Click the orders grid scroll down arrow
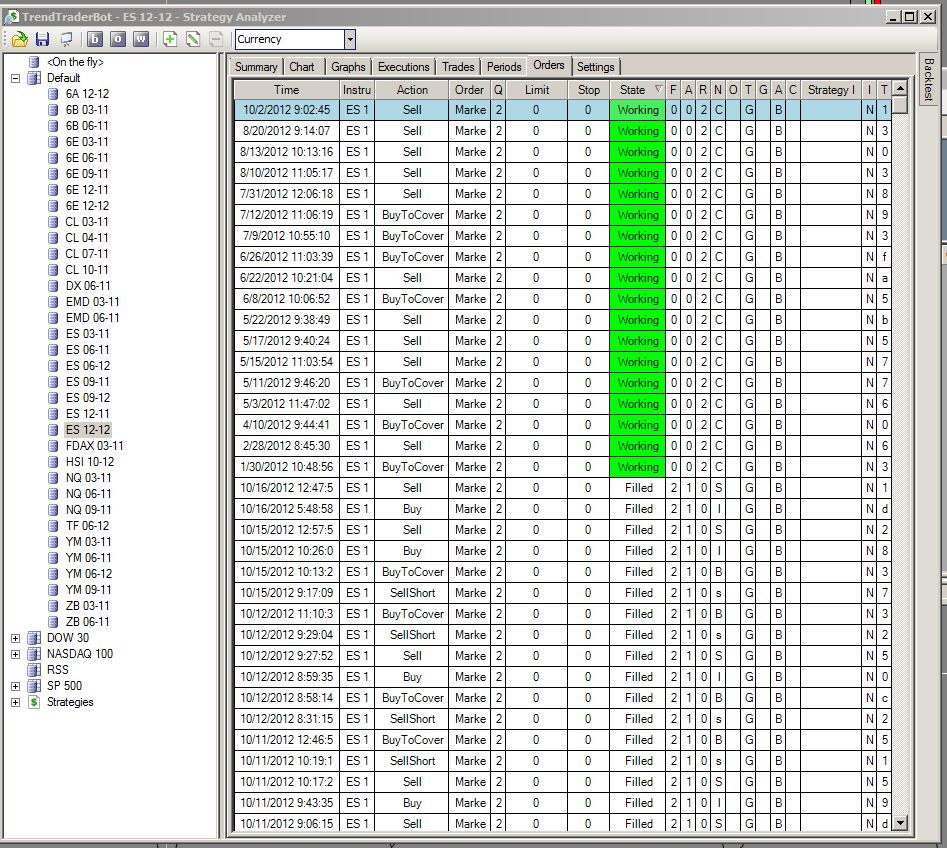Screen dimensions: 947x848 click(900, 822)
